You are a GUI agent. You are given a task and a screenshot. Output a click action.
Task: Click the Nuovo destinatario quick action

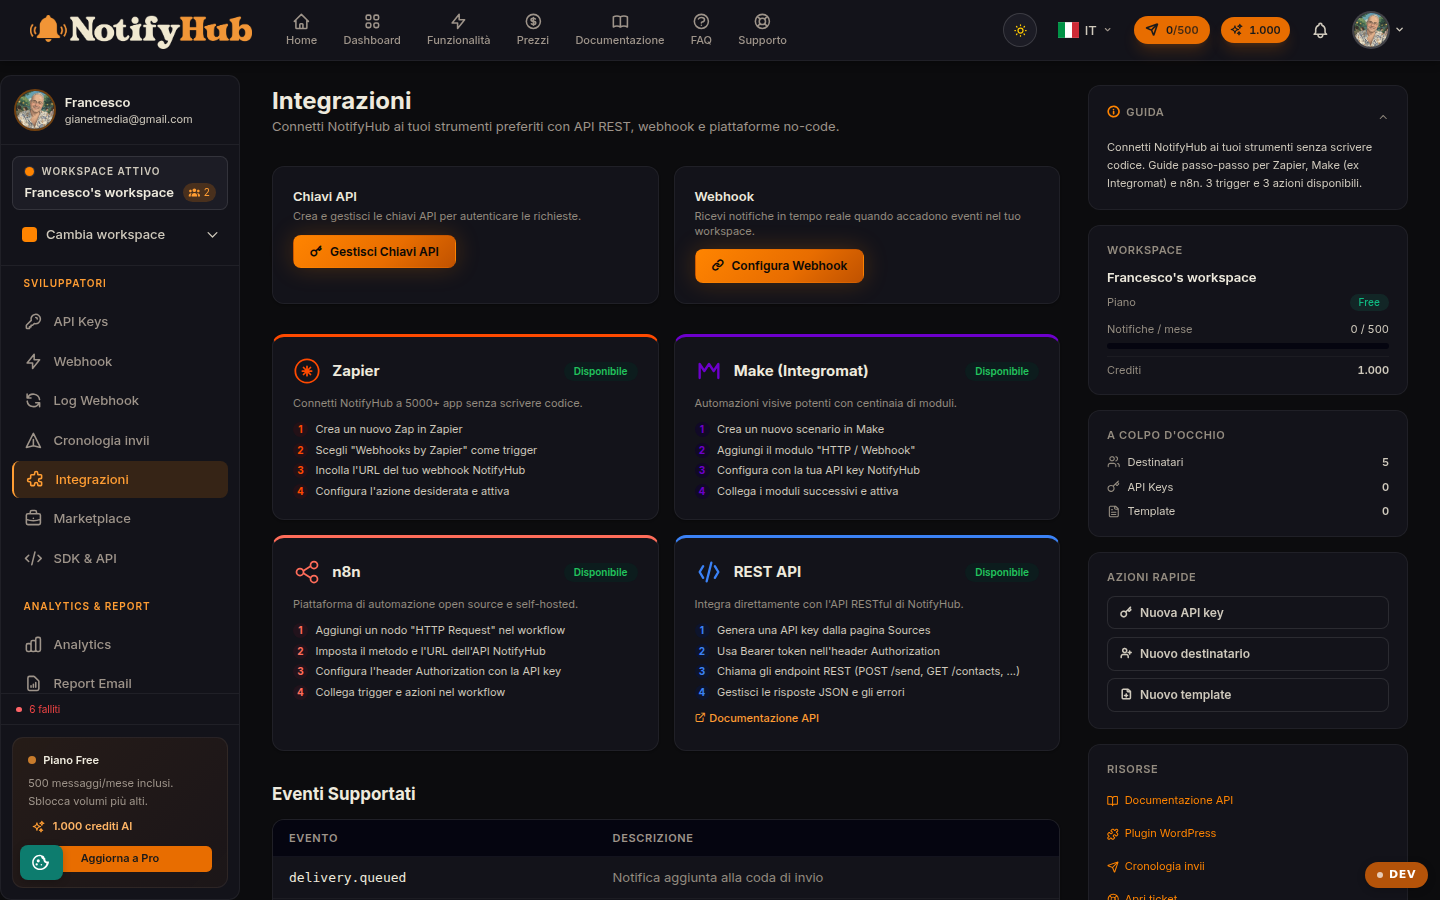click(1248, 654)
